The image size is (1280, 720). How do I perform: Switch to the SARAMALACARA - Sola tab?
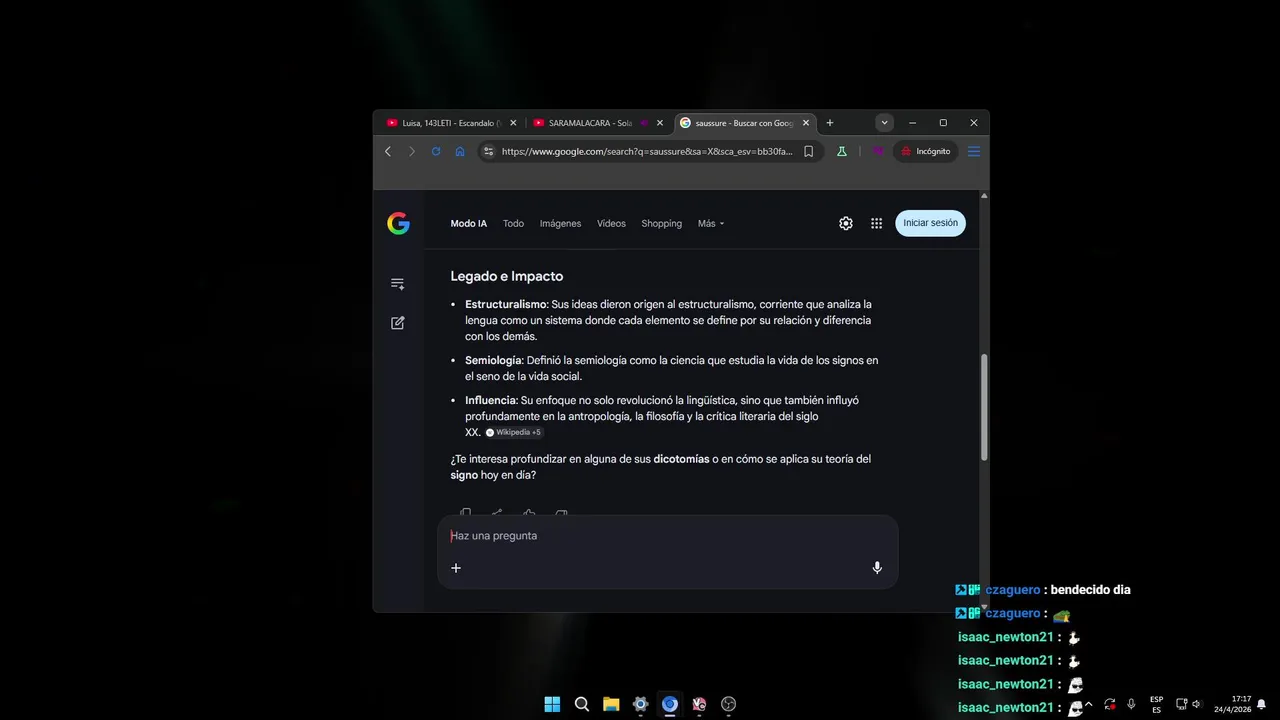tap(590, 123)
